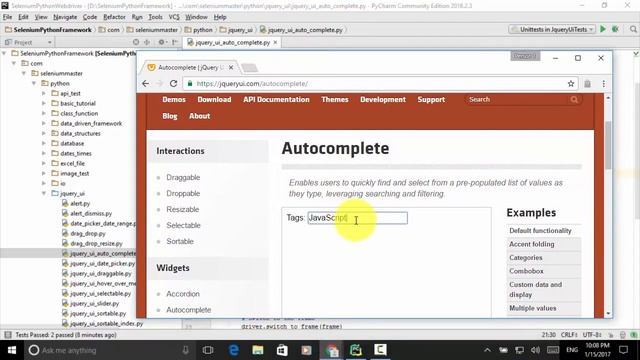This screenshot has height=360, width=640.
Task: Open the API Documentation link
Action: 276,100
